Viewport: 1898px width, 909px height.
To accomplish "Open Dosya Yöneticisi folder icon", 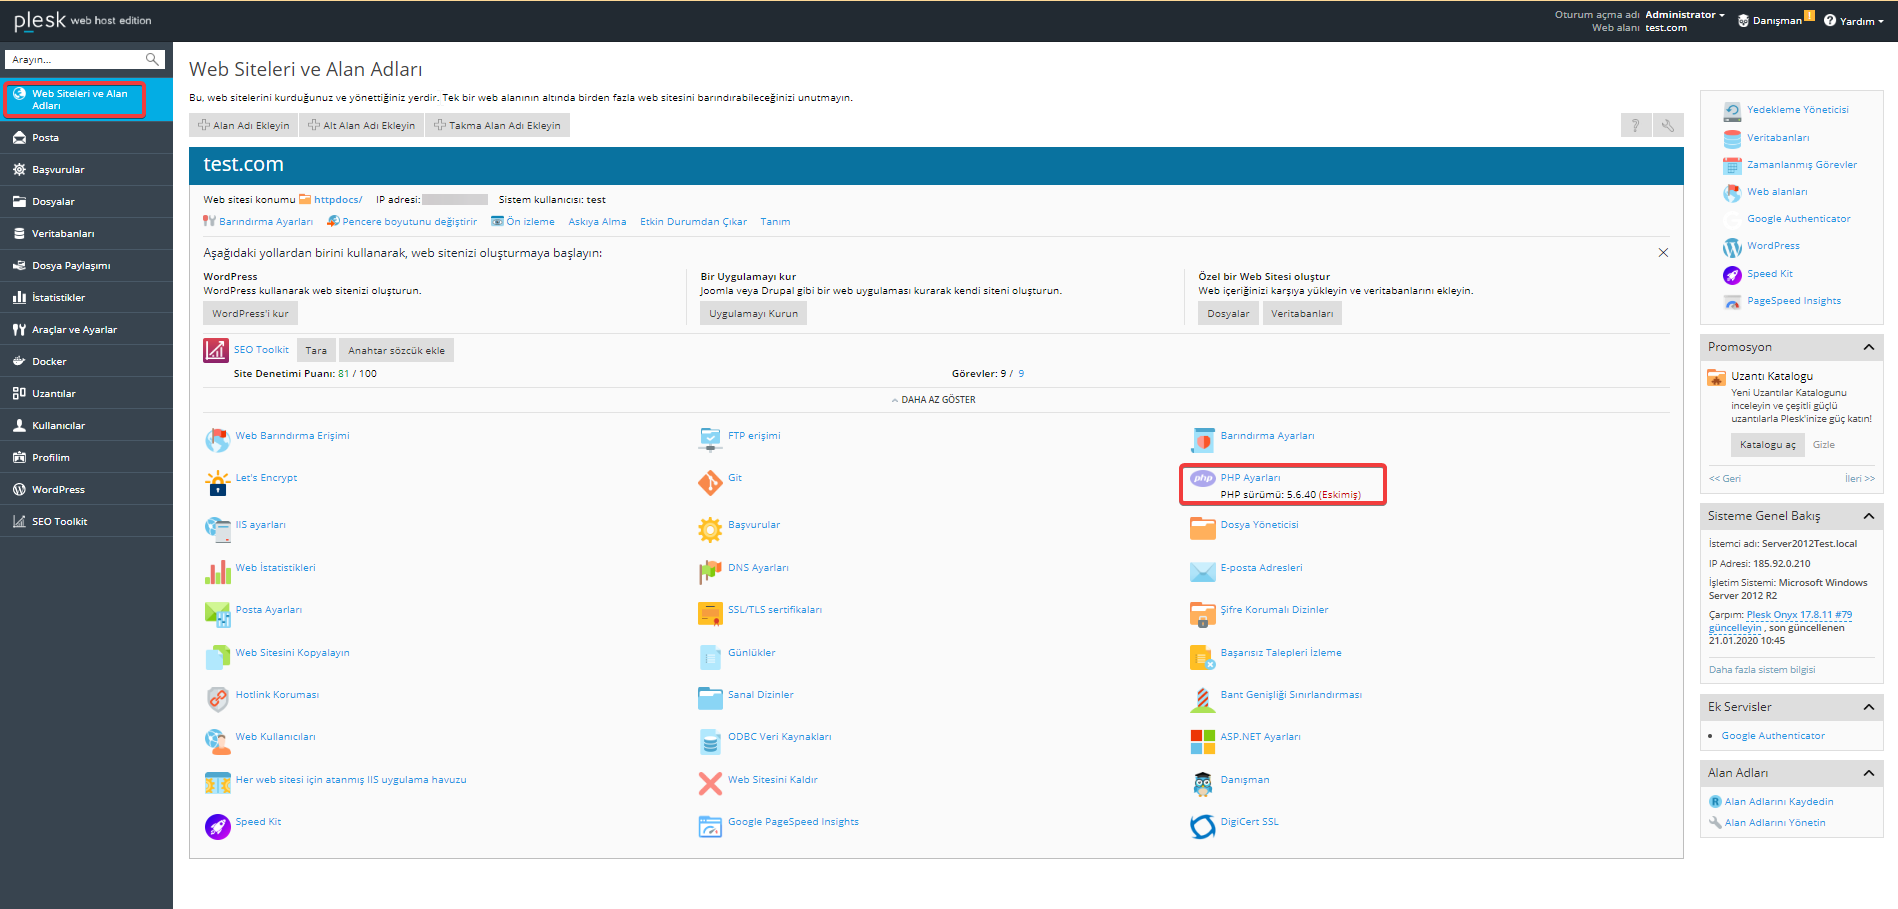I will pyautogui.click(x=1202, y=529).
